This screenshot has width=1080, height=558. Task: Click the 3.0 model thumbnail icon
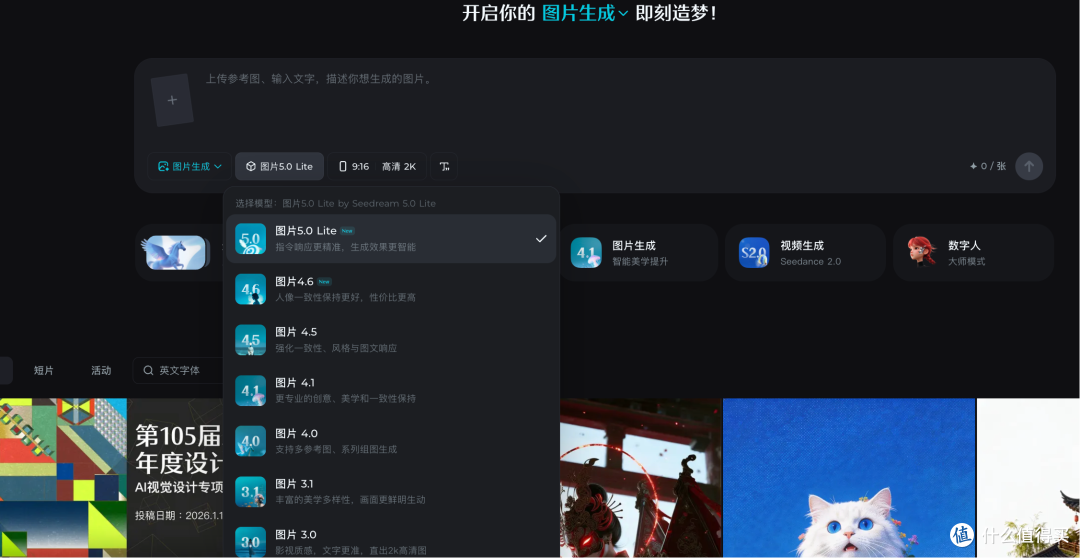pos(251,542)
